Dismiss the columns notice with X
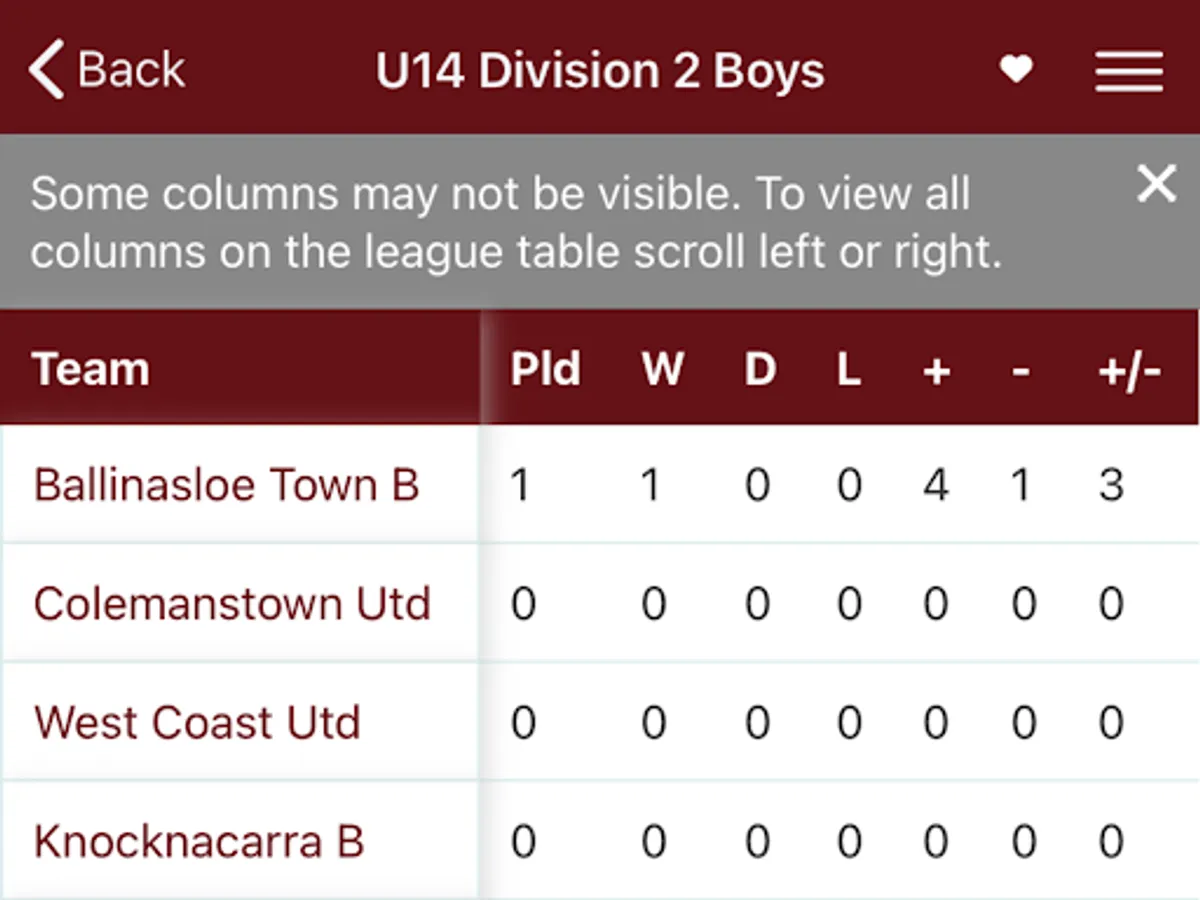Image resolution: width=1200 pixels, height=900 pixels. pyautogui.click(x=1156, y=184)
